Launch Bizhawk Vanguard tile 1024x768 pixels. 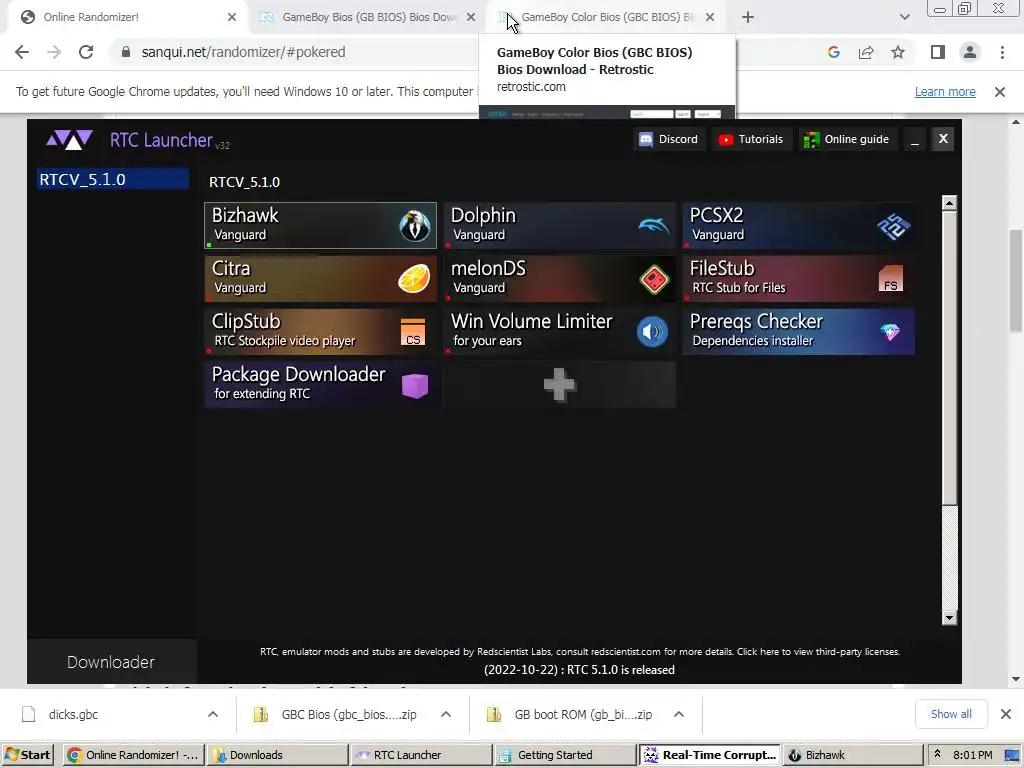[320, 225]
